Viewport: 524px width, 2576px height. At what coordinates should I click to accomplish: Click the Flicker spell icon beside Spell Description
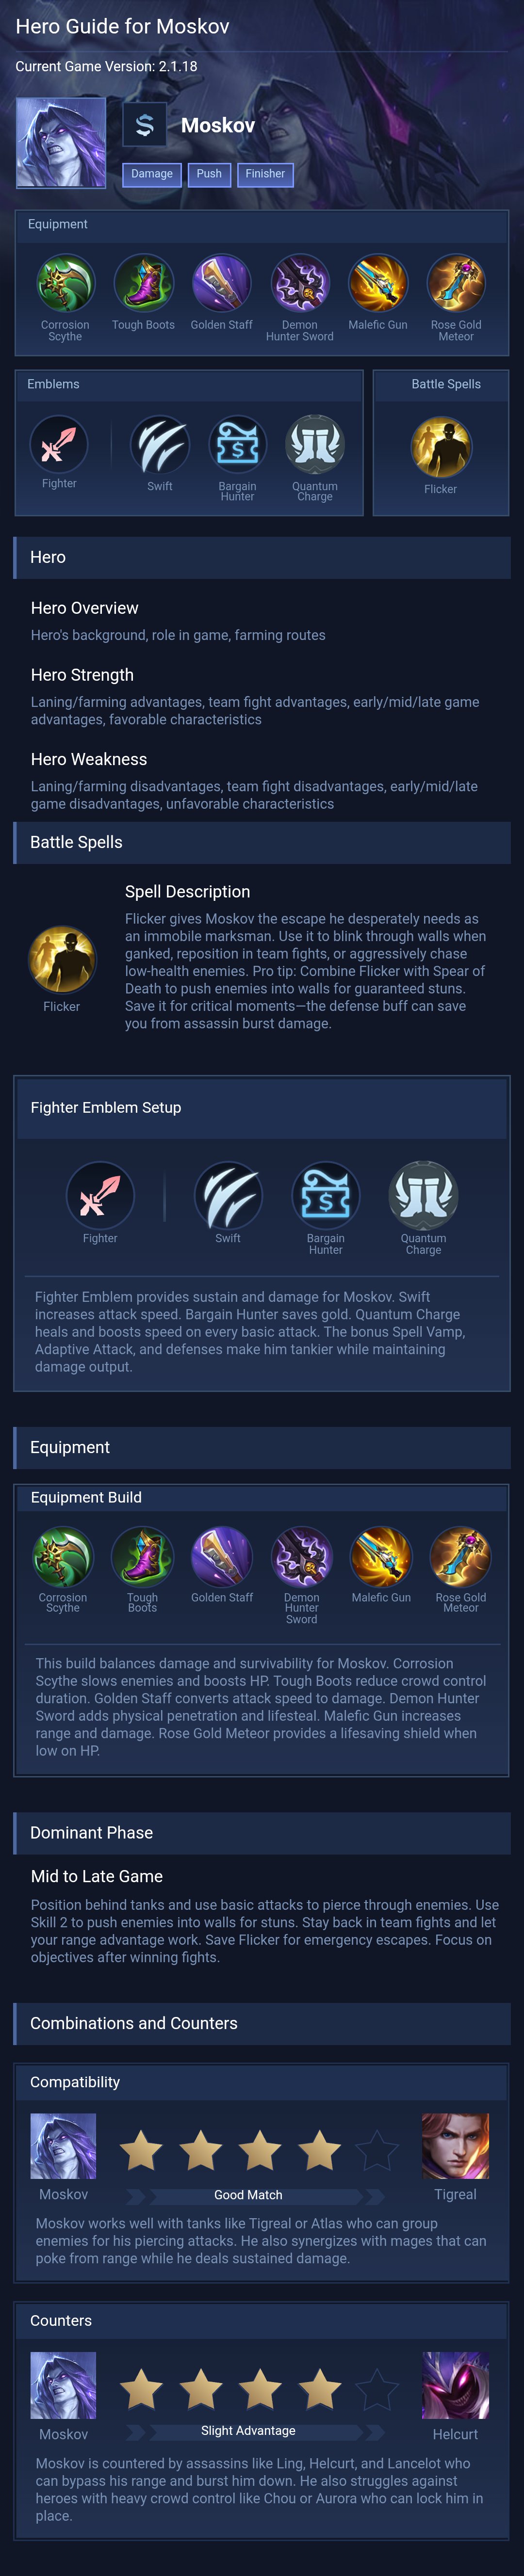[x=62, y=959]
